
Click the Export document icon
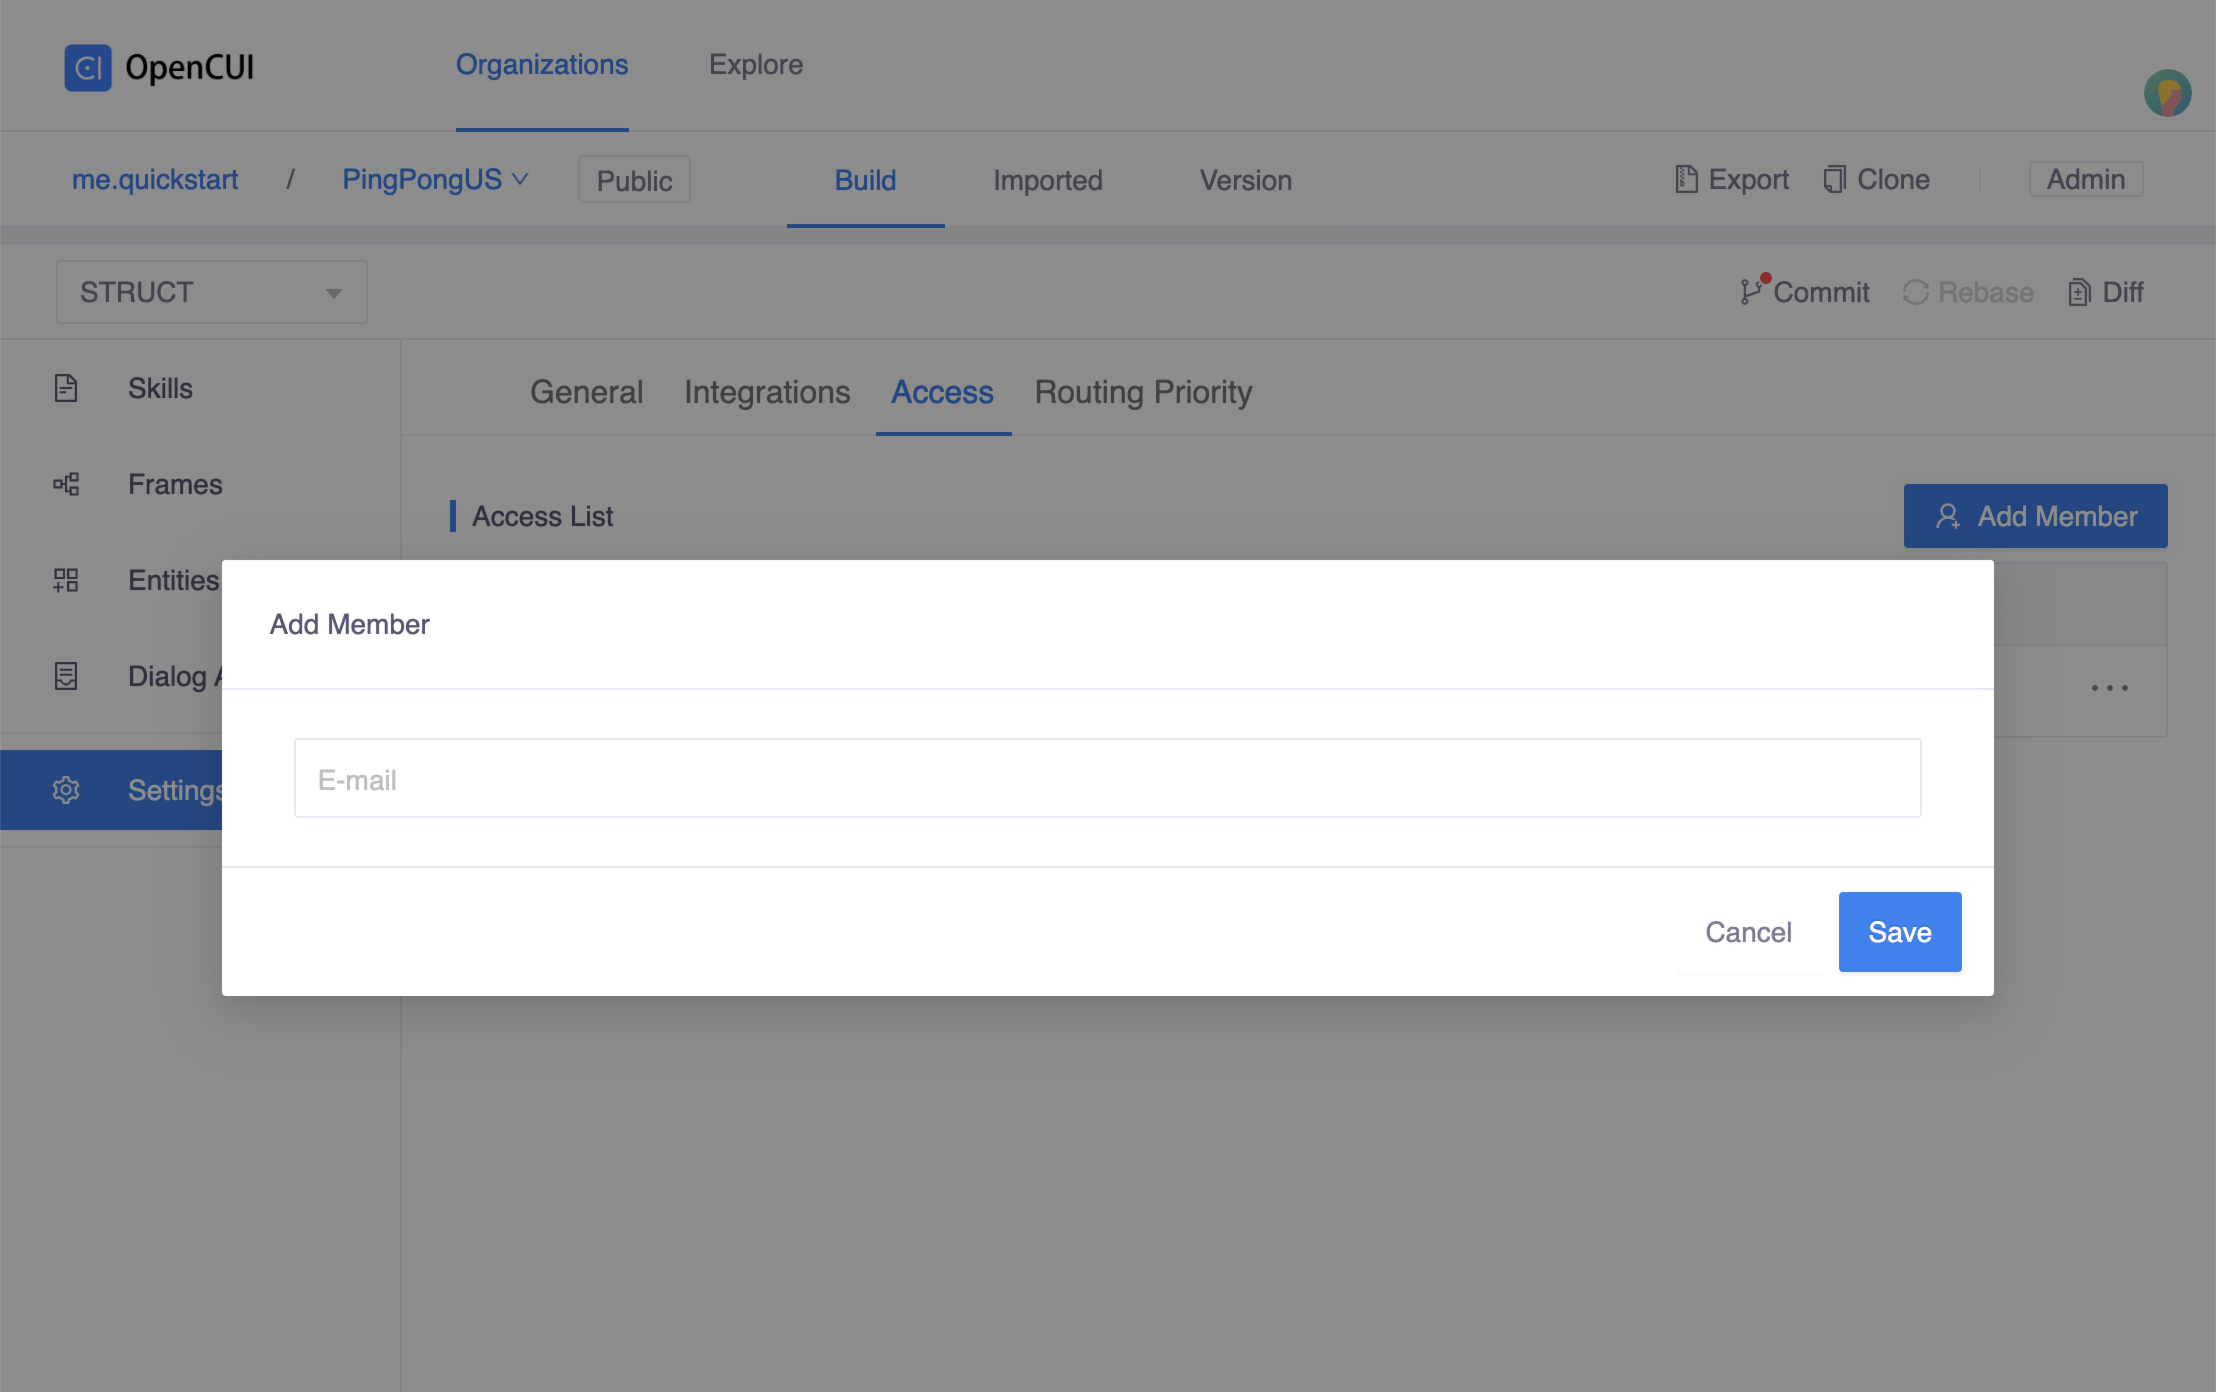1687,179
